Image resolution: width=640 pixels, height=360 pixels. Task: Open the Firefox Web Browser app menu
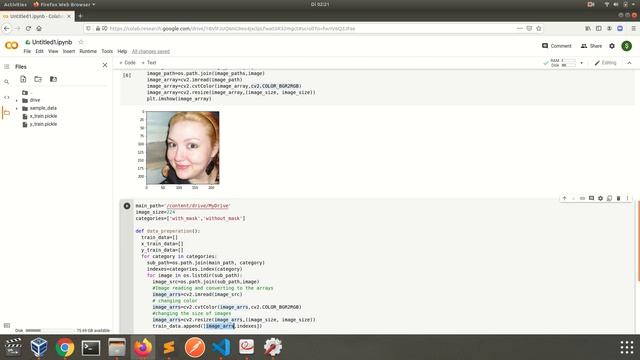click(64, 4)
